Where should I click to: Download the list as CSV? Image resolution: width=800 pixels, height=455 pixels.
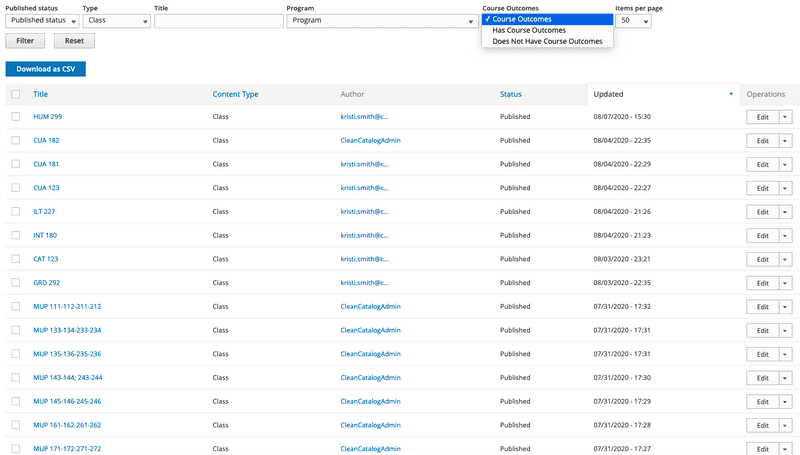[x=45, y=69]
